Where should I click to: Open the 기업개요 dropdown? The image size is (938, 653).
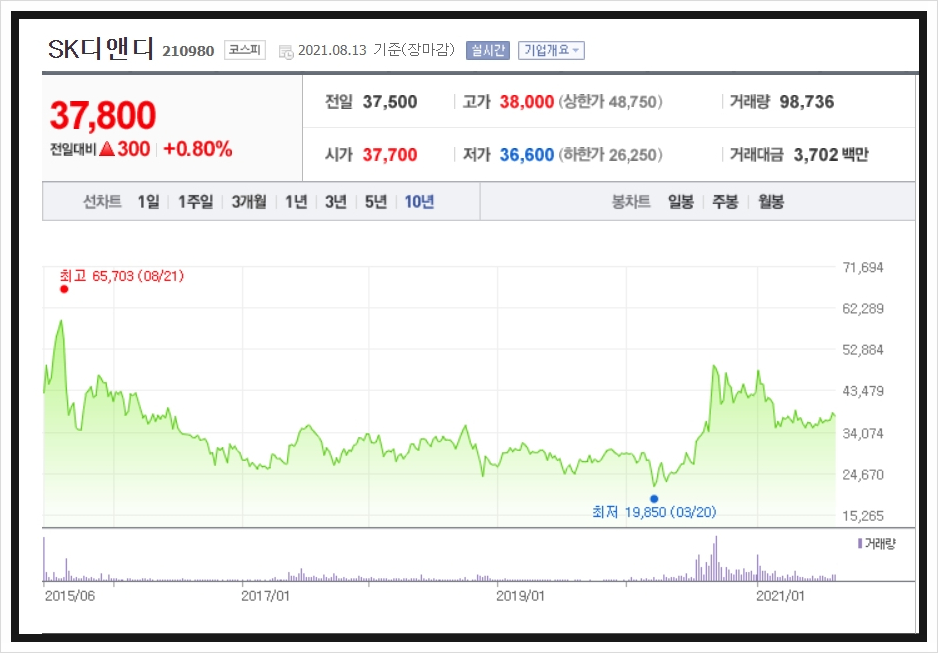pyautogui.click(x=551, y=50)
